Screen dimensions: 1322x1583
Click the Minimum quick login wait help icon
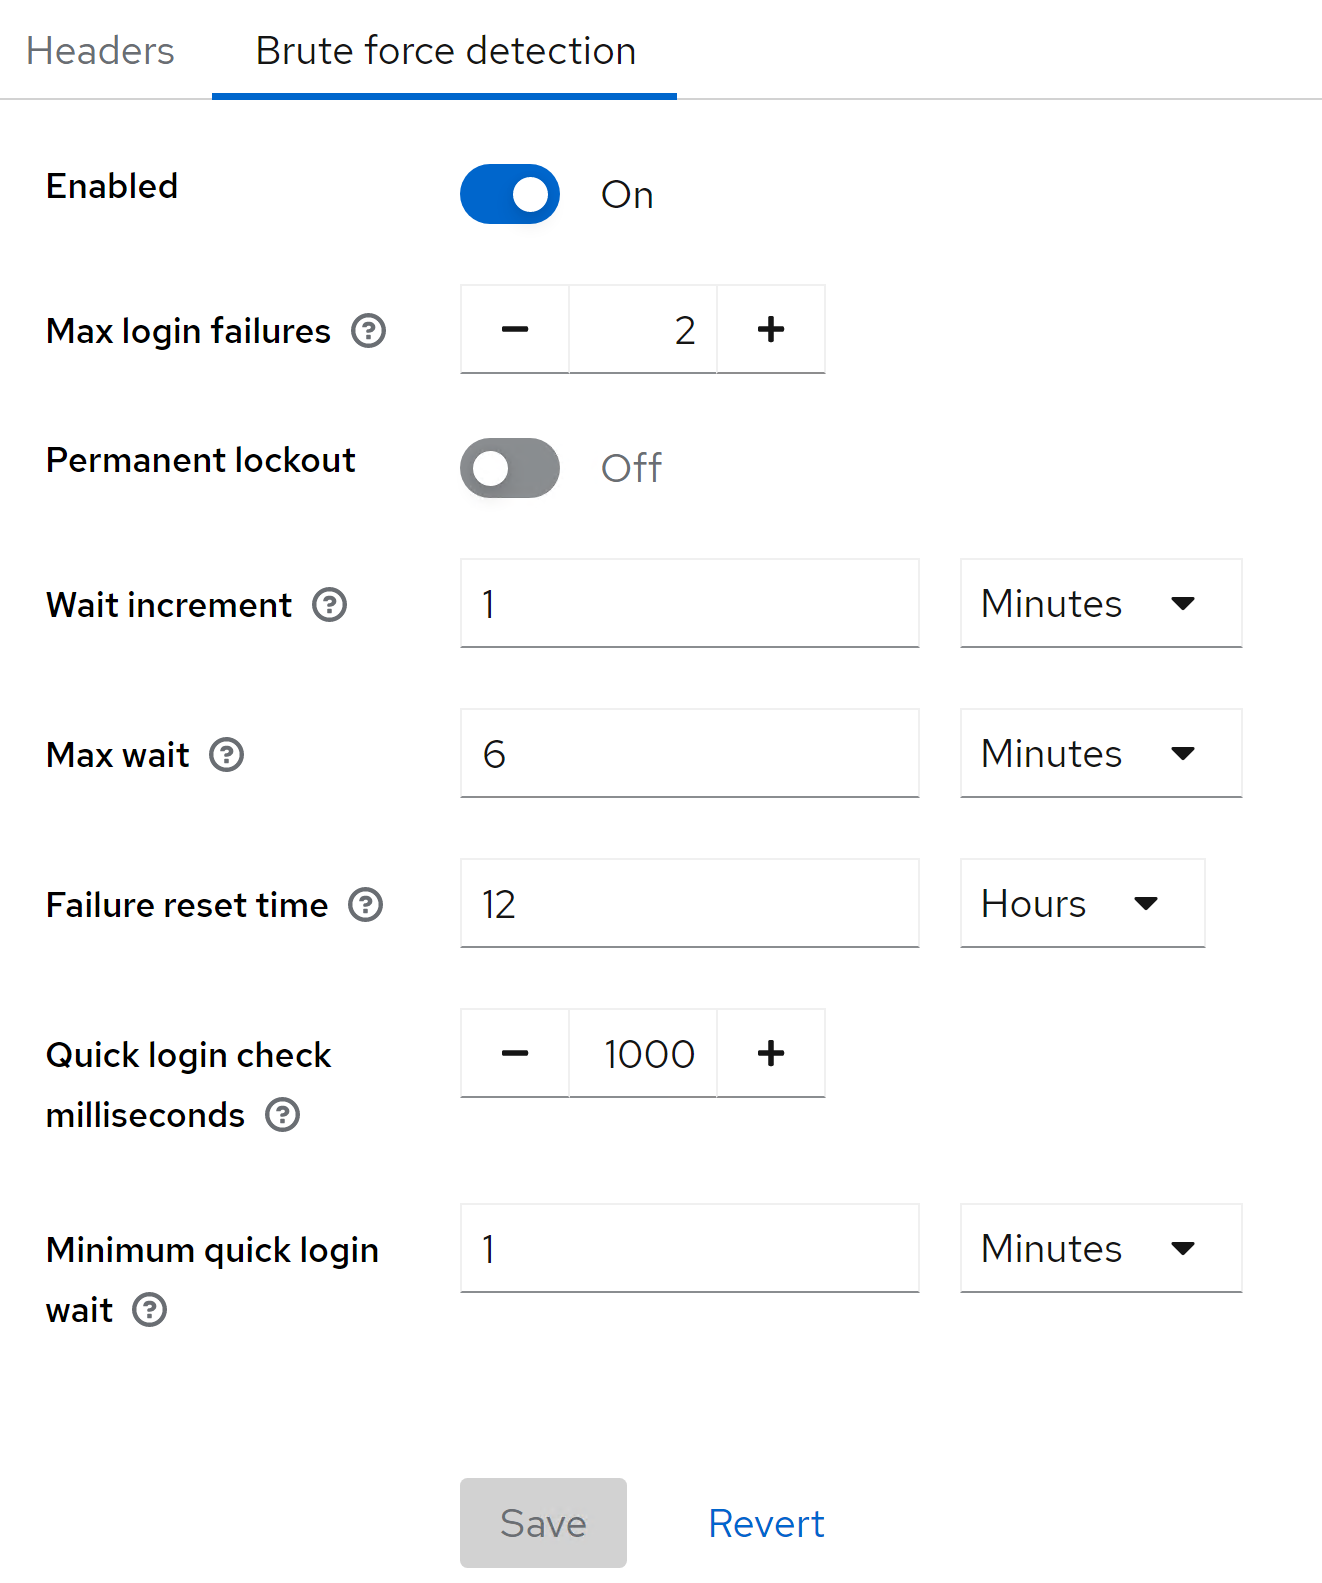149,1310
